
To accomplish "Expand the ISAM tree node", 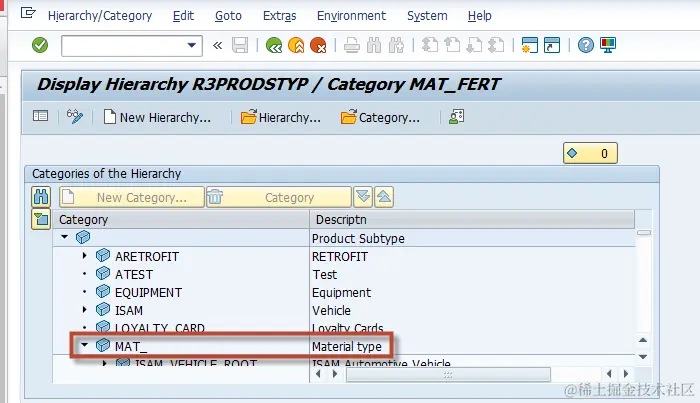I will coord(84,309).
